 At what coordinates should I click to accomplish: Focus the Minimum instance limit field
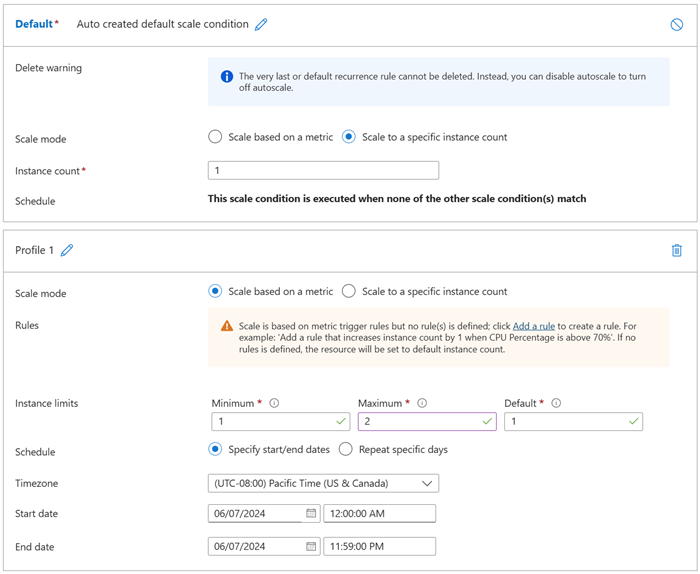(x=281, y=421)
